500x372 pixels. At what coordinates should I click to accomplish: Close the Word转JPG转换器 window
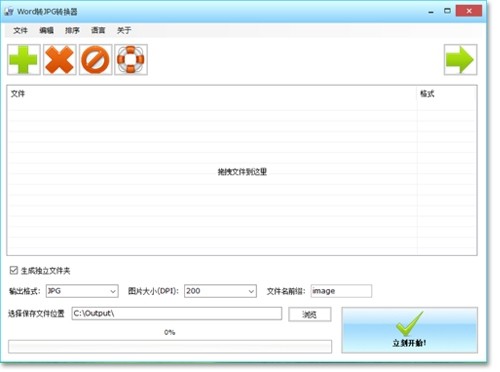(x=469, y=11)
